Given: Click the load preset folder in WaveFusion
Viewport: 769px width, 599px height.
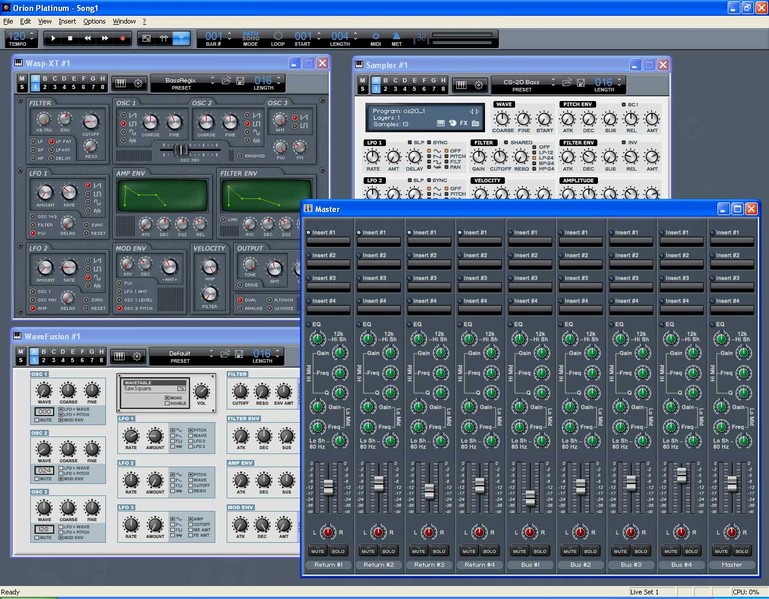Looking at the screenshot, I should pyautogui.click(x=227, y=355).
